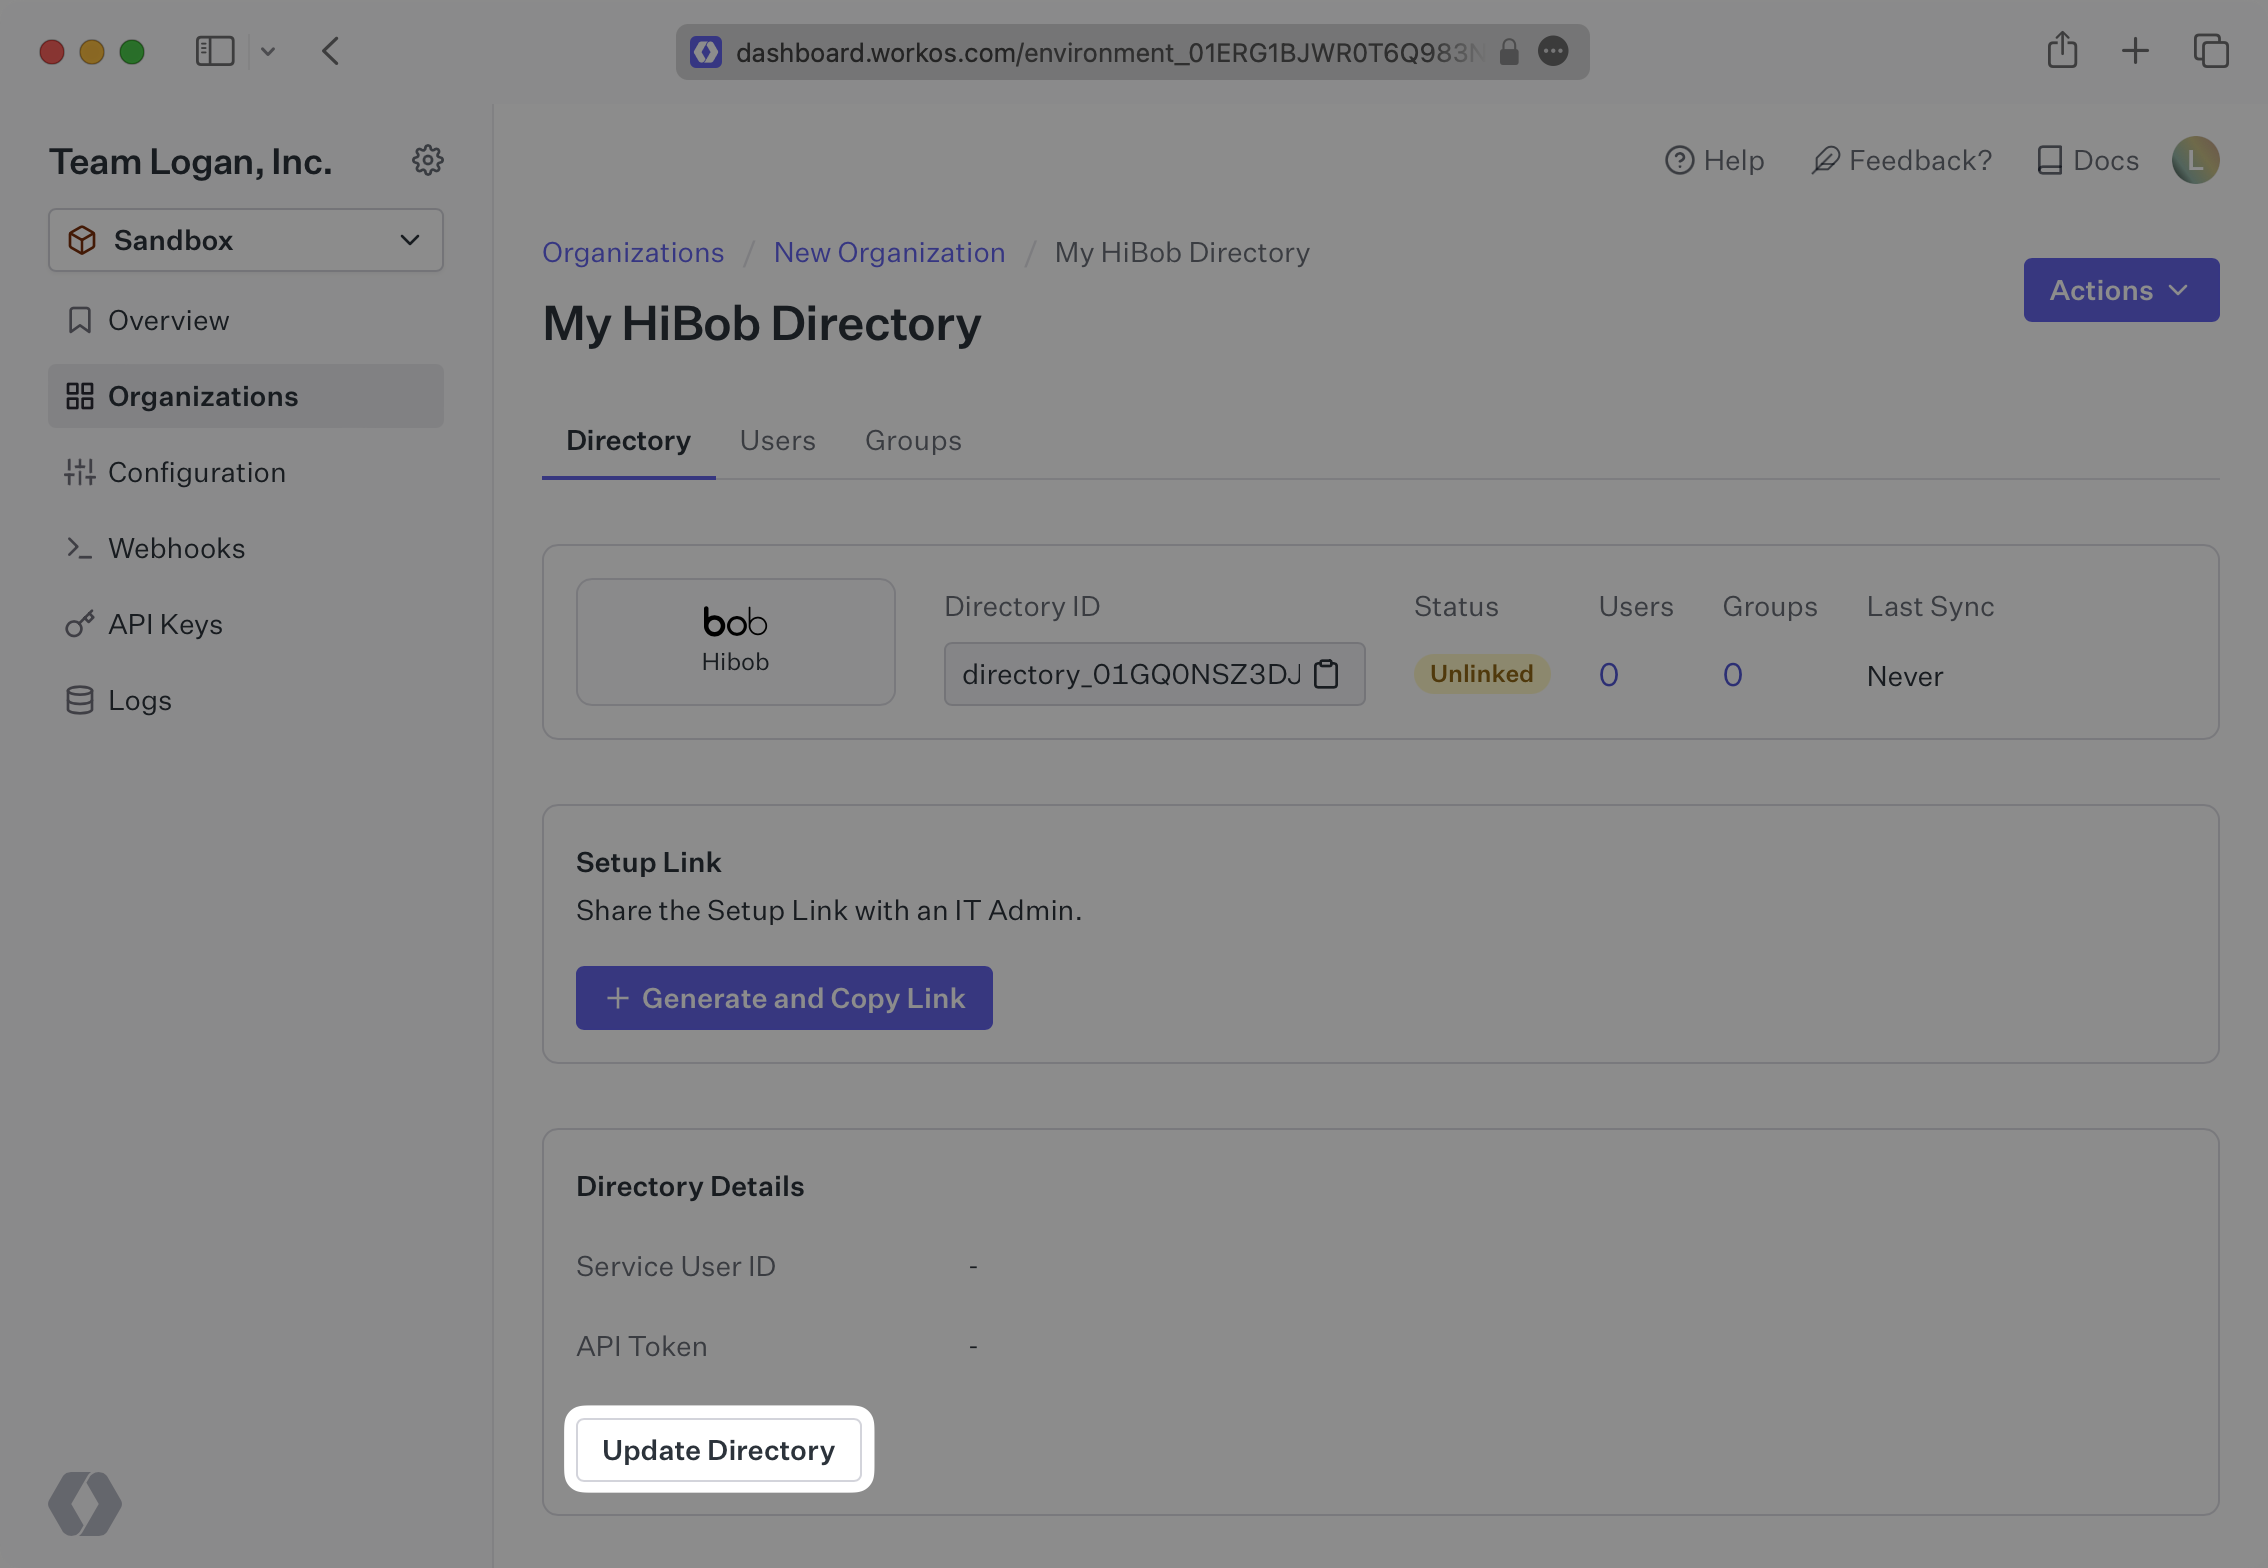Click Generate and Copy Link
Viewport: 2268px width, 1568px height.
tap(784, 997)
